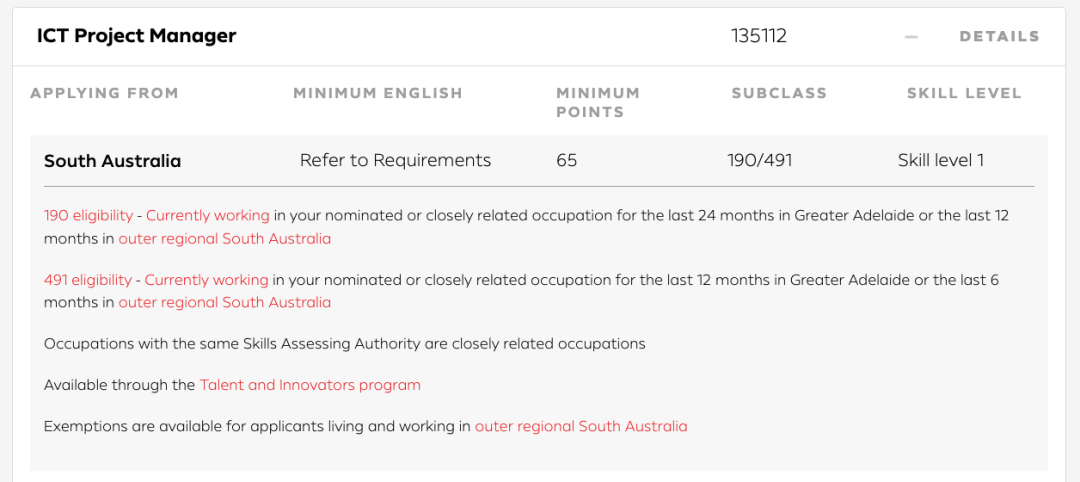Open the Talent and Innovators program link
Screen dimensions: 1080x482
(x=310, y=385)
